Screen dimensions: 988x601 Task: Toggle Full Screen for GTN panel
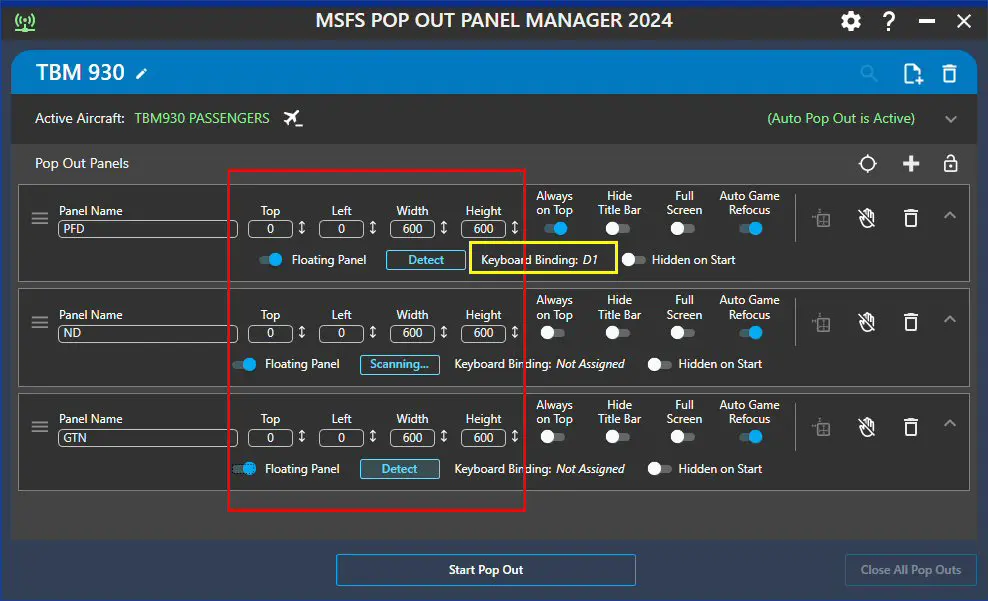point(682,437)
